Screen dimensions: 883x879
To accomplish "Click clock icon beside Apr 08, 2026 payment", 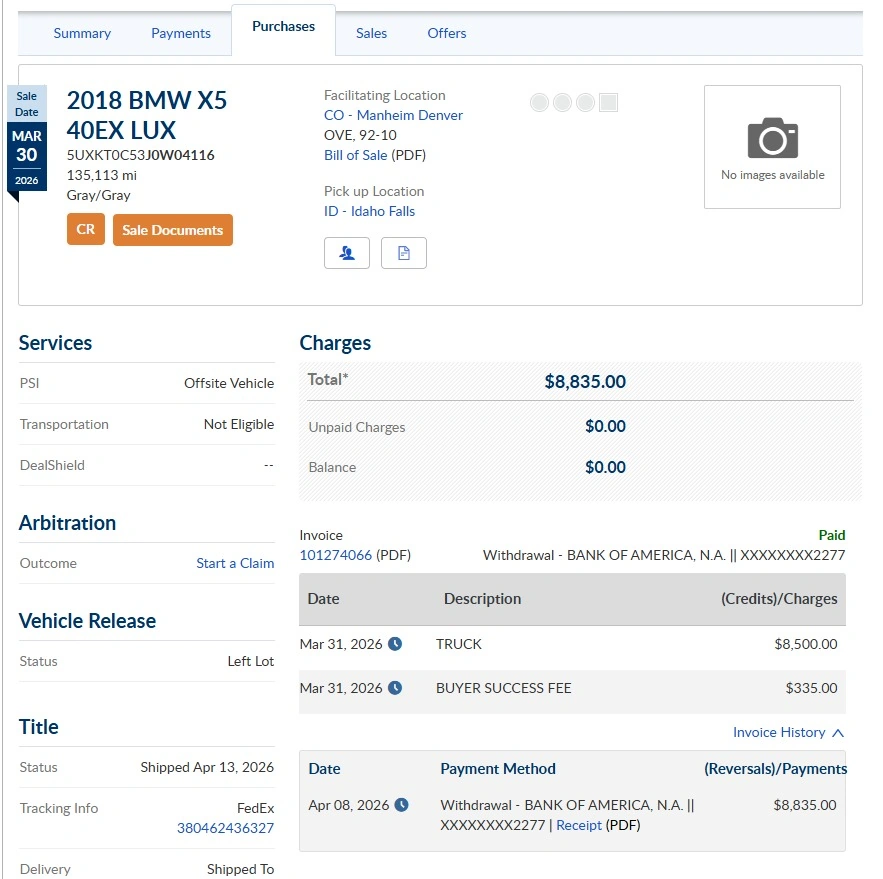I will (402, 805).
